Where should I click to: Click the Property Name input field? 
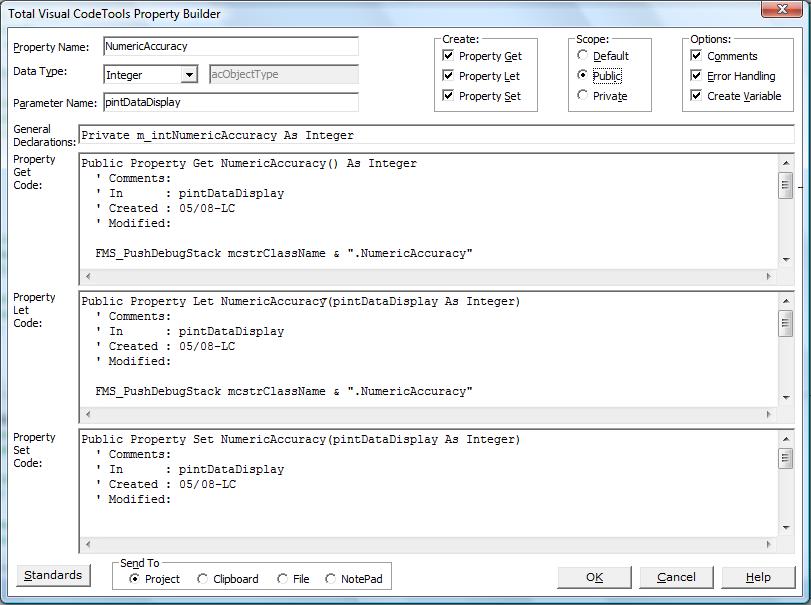point(231,46)
